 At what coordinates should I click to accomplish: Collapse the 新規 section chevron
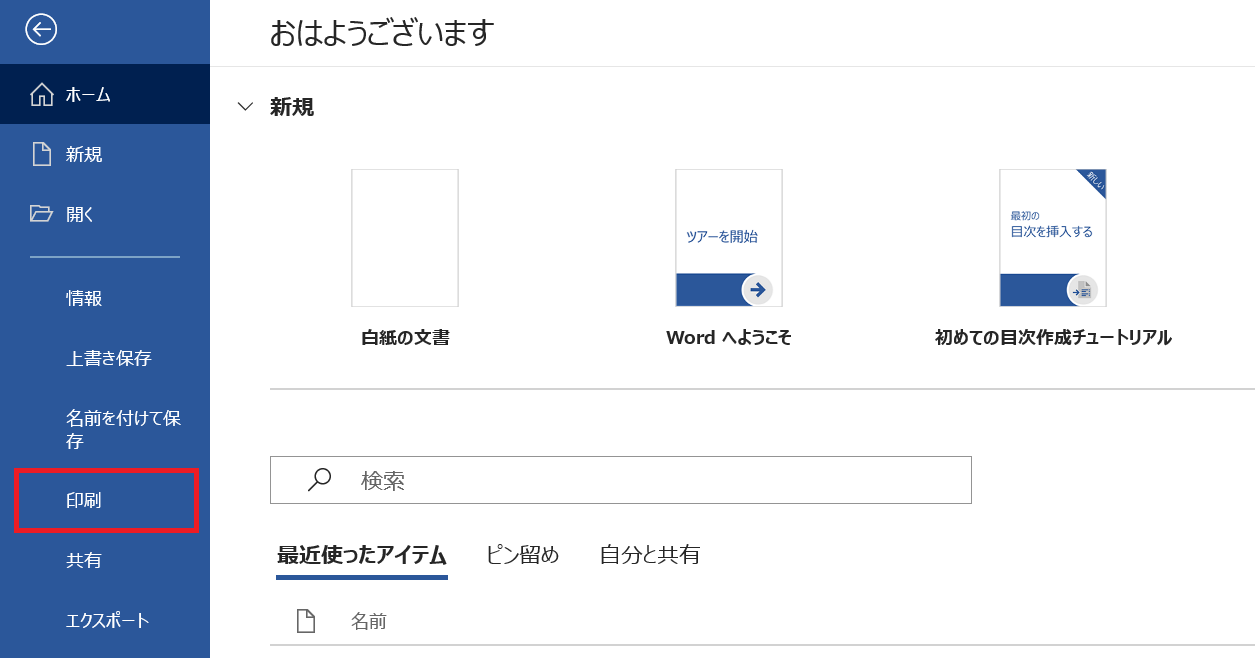click(x=245, y=107)
